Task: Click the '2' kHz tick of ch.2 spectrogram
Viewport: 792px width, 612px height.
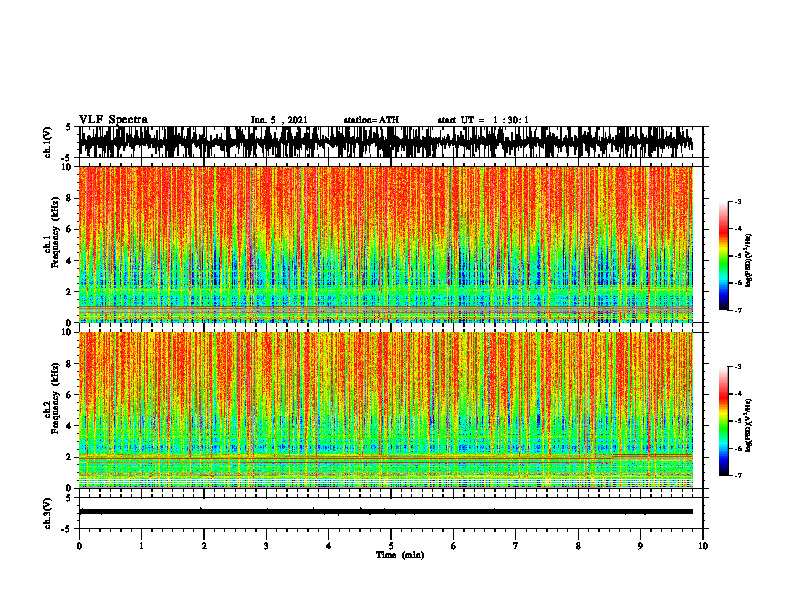Action: [x=70, y=457]
